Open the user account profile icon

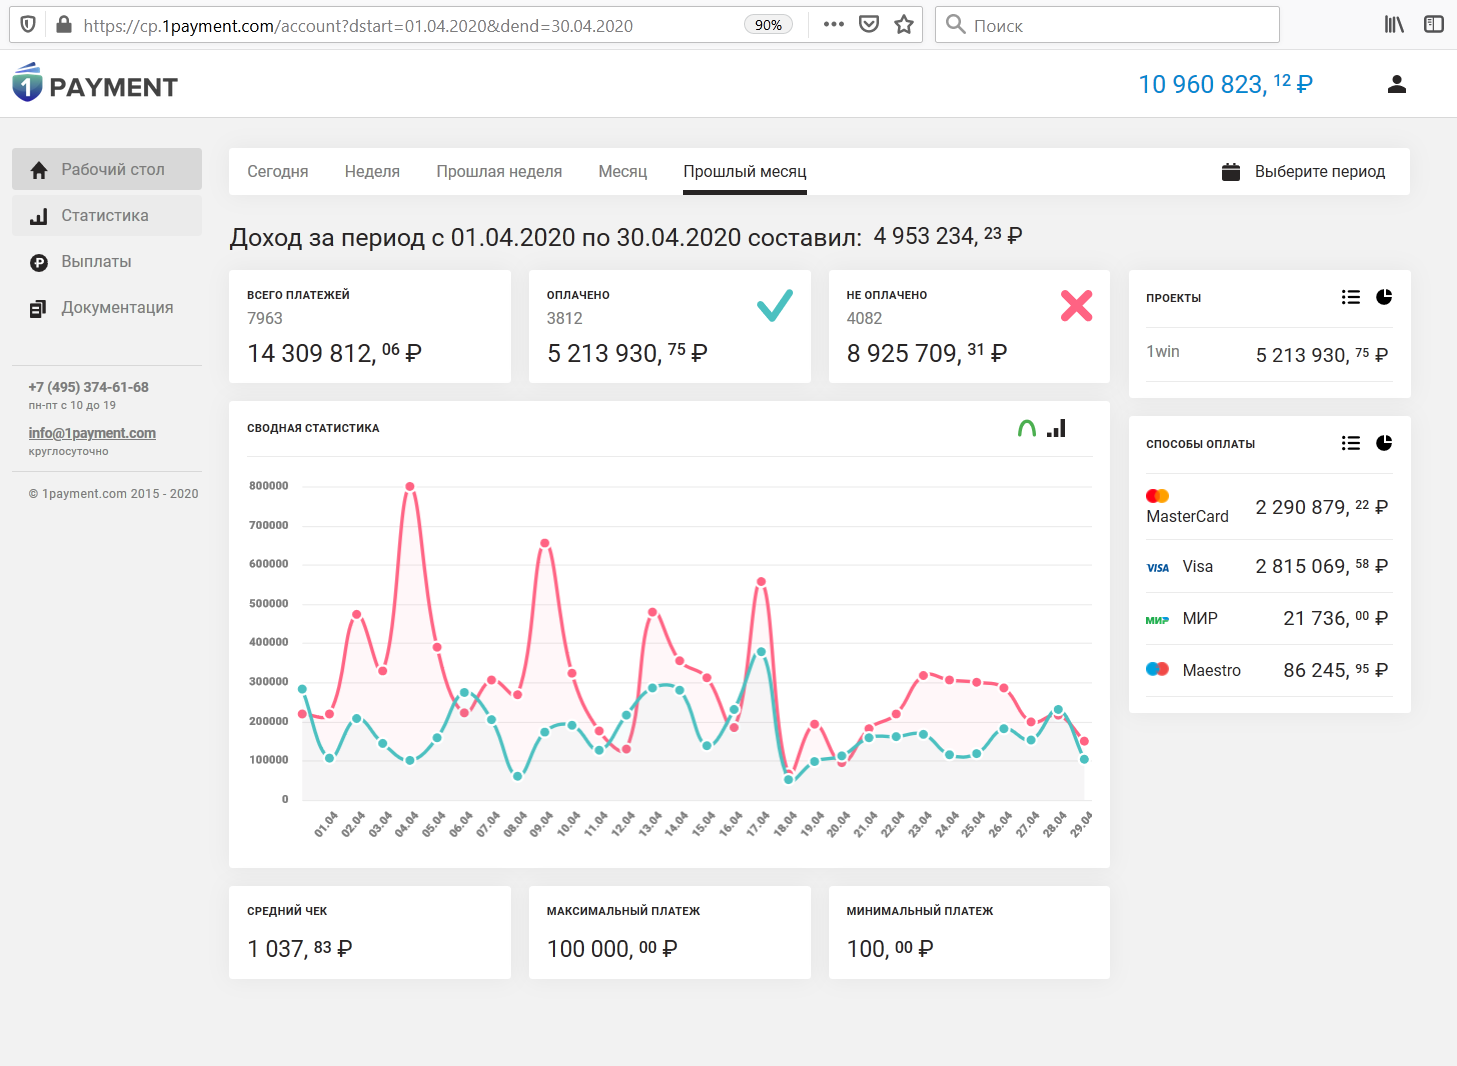[x=1397, y=85]
